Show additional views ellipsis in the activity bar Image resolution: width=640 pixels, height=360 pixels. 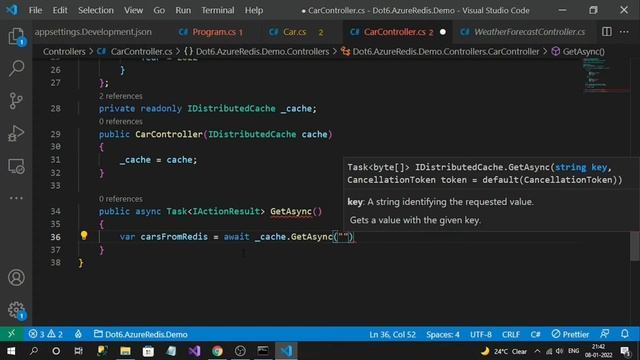(x=16, y=198)
